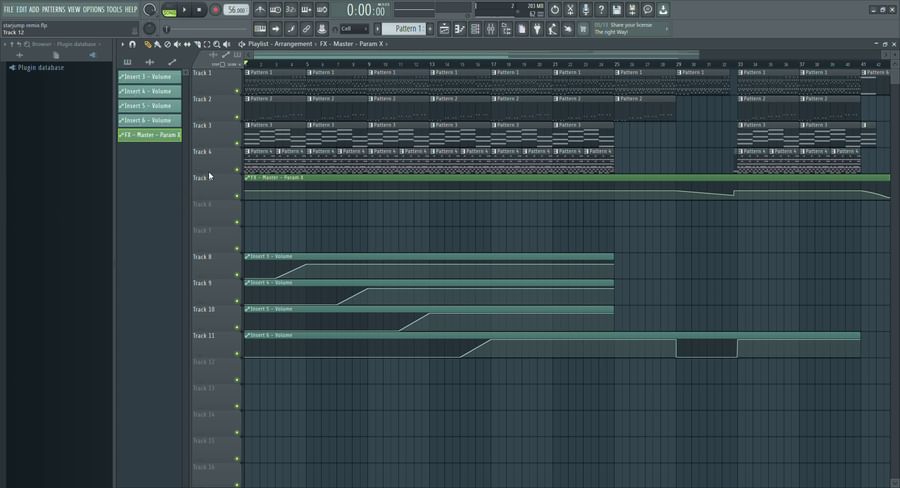Viewport: 900px width, 488px height.
Task: Select the Delete tool in Playlist toolbar
Action: click(167, 44)
